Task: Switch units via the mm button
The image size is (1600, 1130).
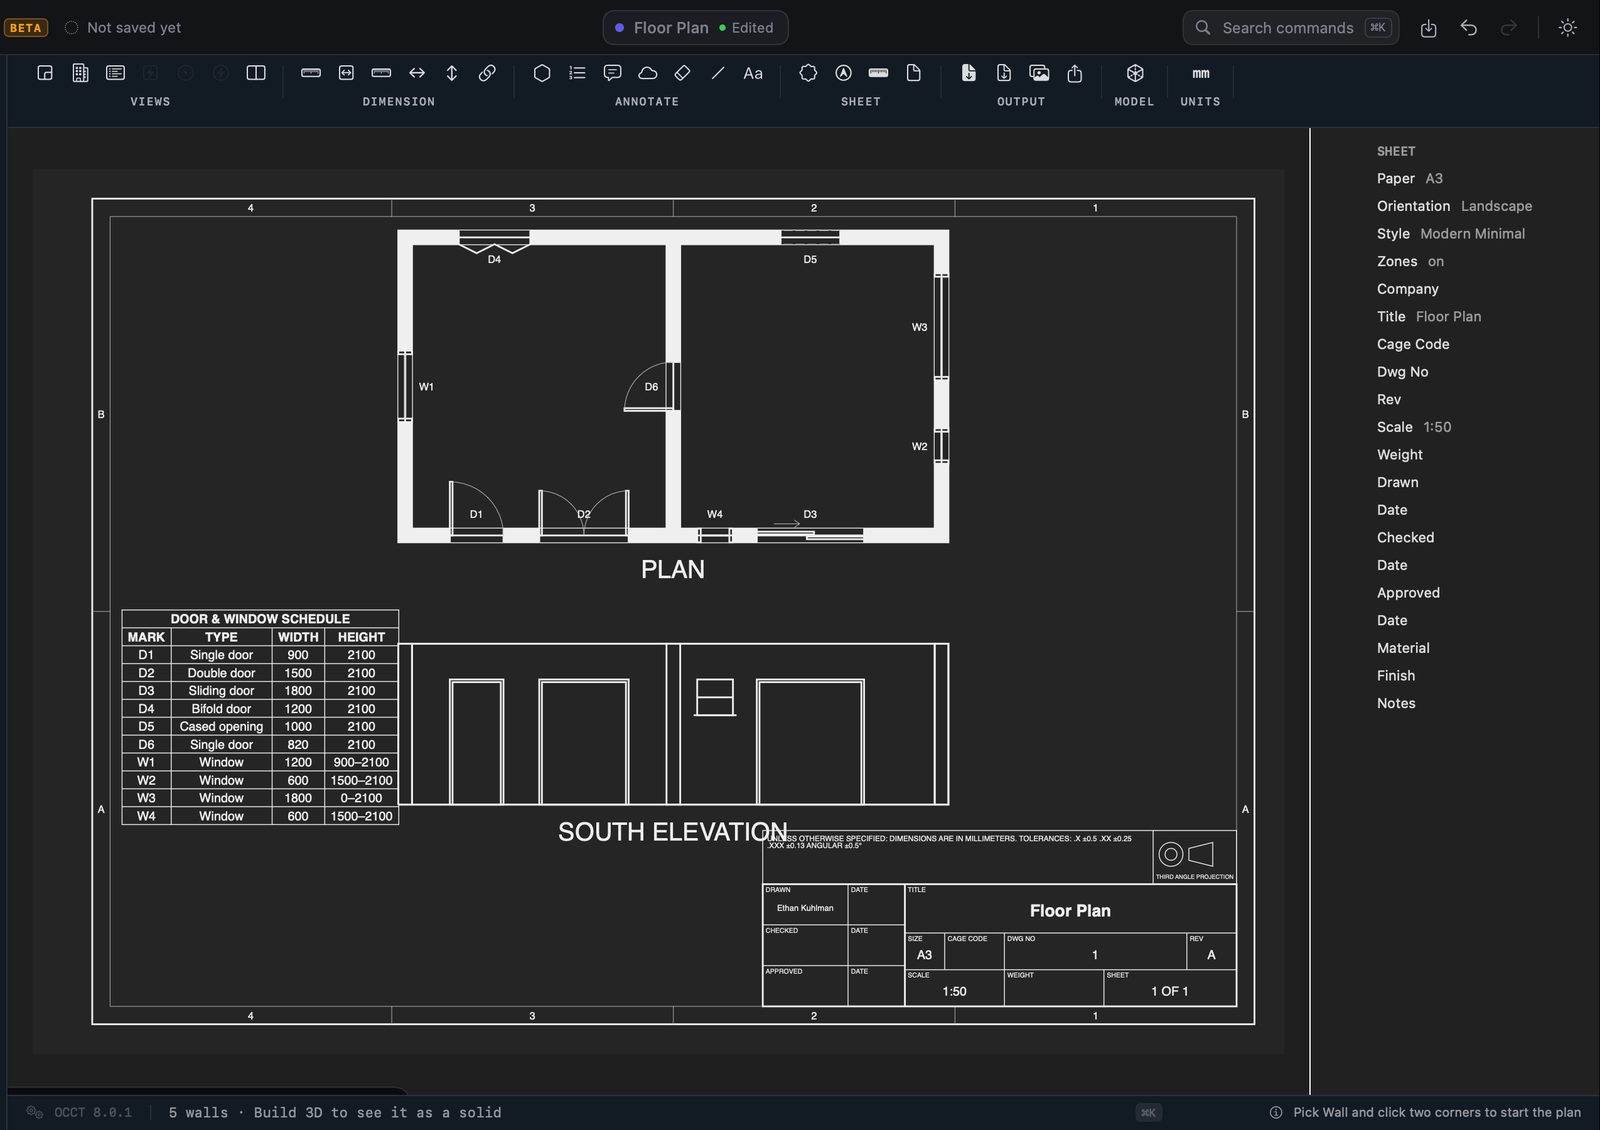Action: click(x=1201, y=73)
